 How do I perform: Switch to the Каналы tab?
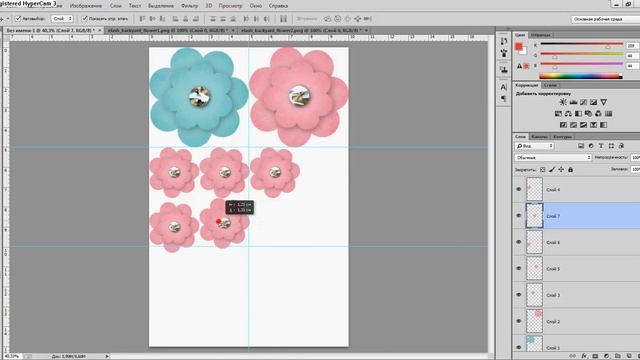click(x=540, y=136)
